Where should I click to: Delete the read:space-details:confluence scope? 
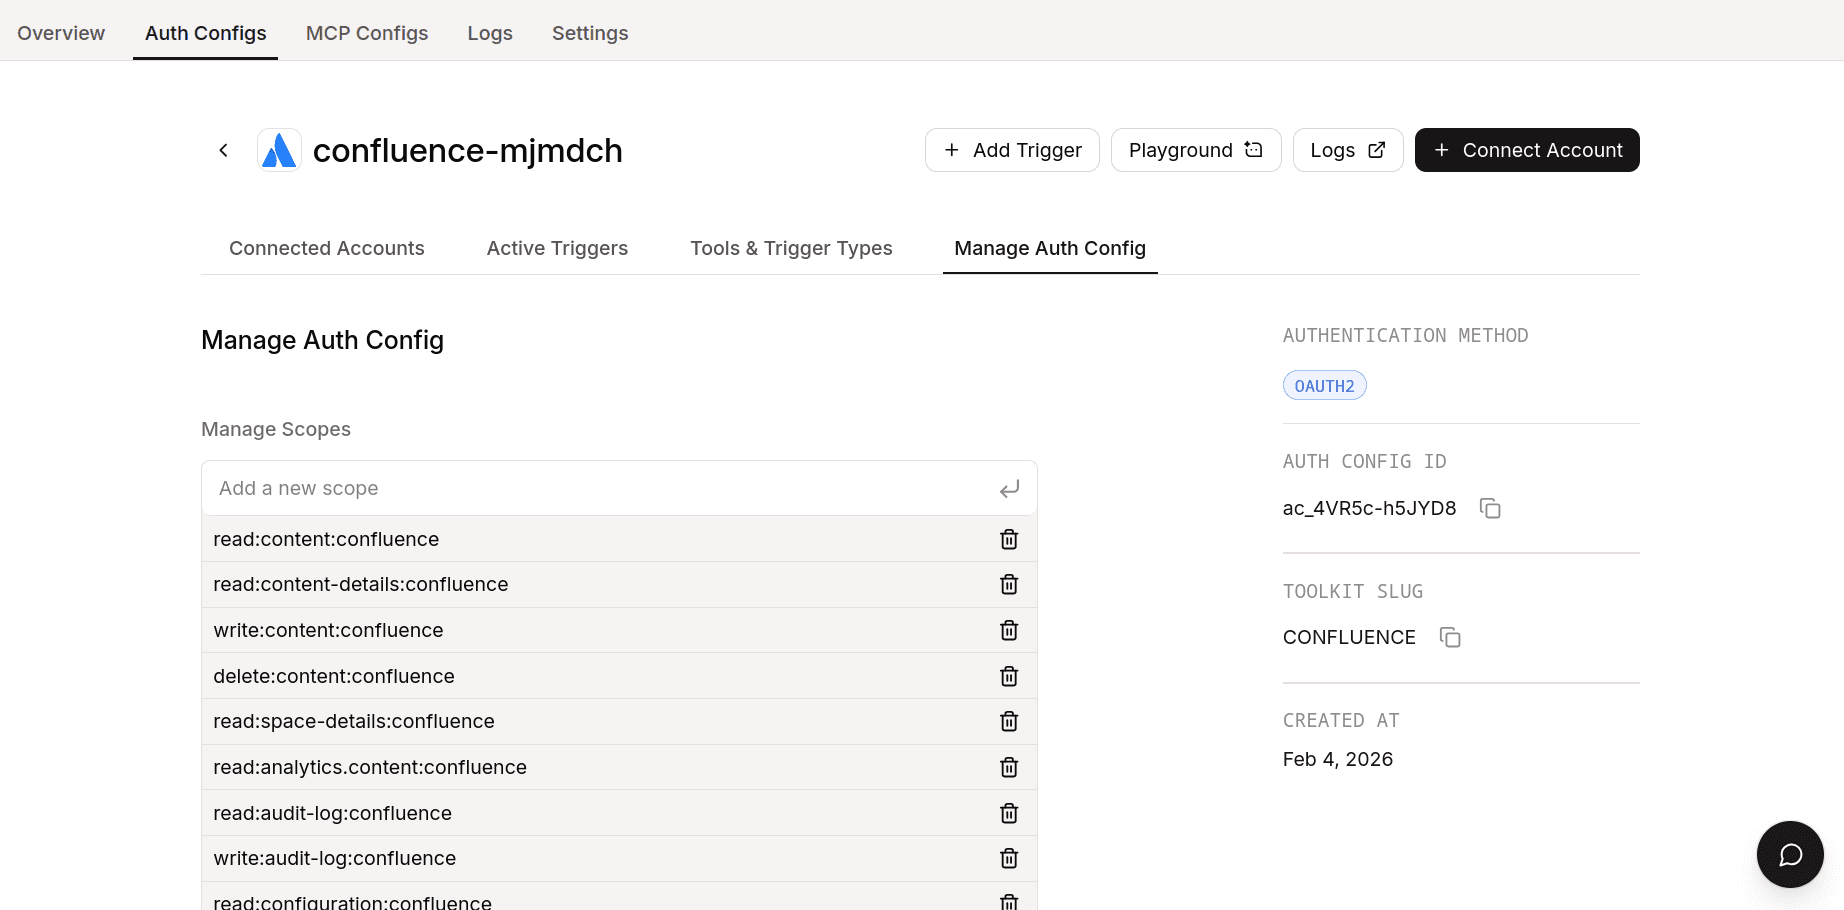pos(1009,721)
